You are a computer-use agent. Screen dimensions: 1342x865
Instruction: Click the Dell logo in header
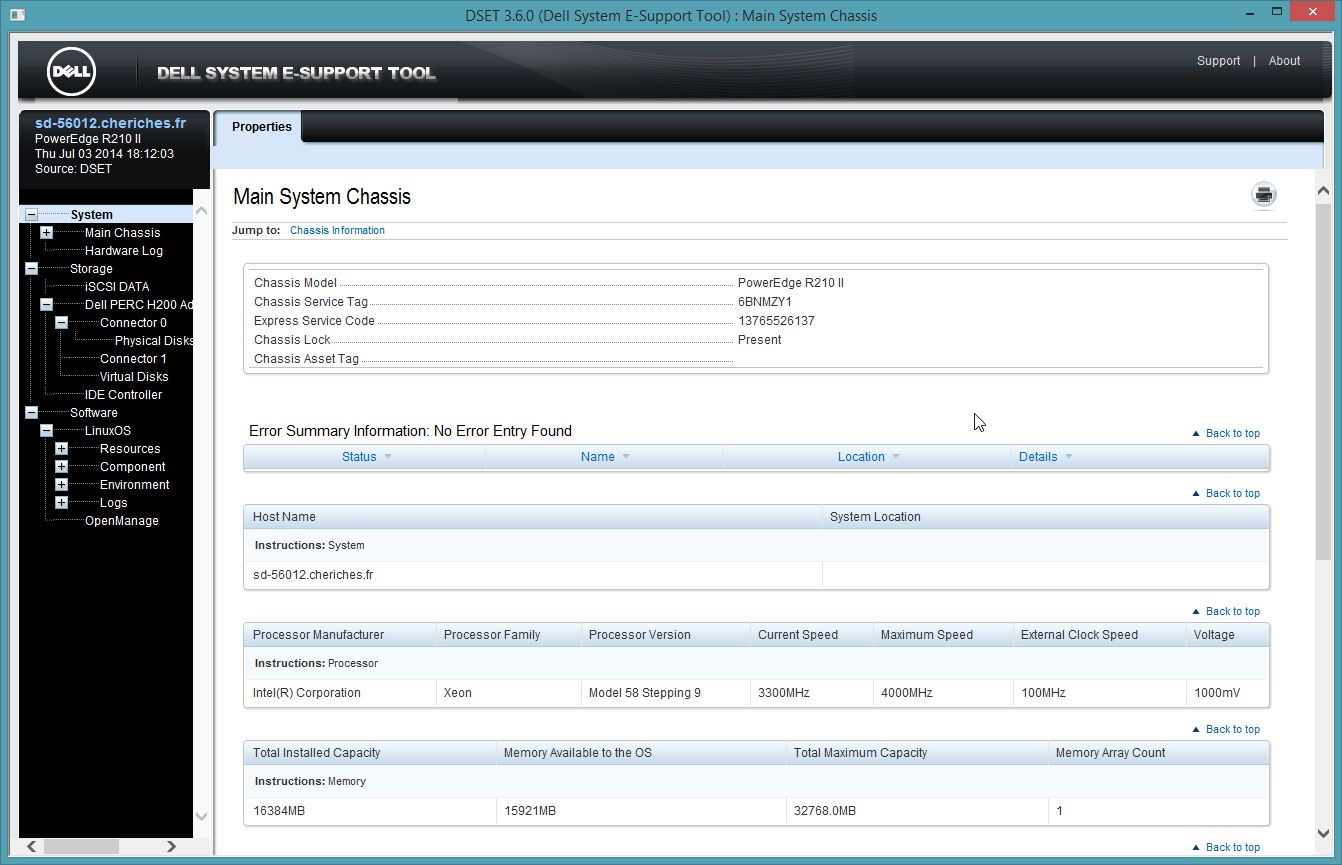71,72
